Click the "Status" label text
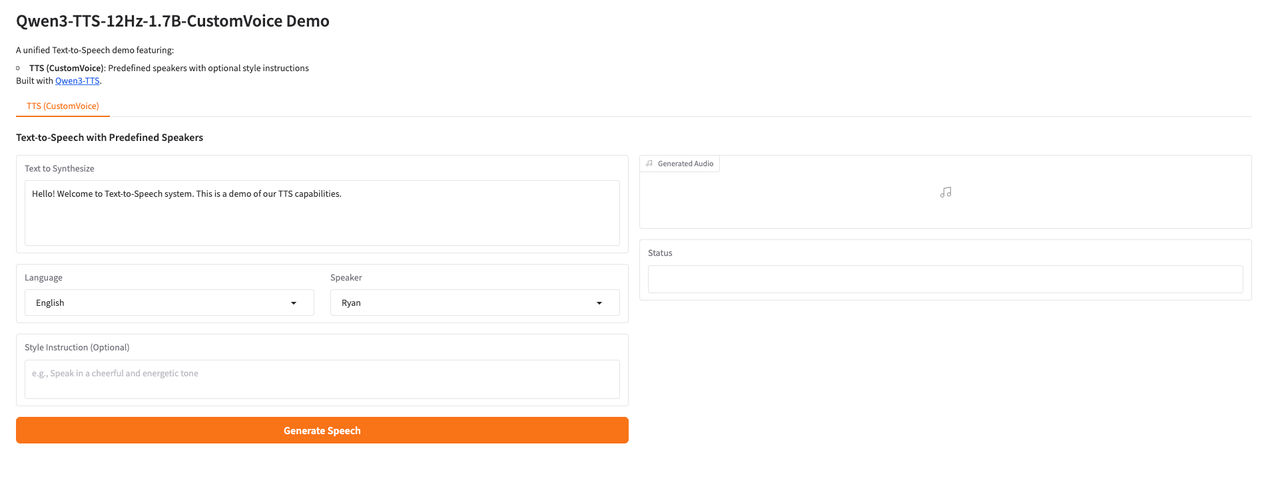 (660, 253)
